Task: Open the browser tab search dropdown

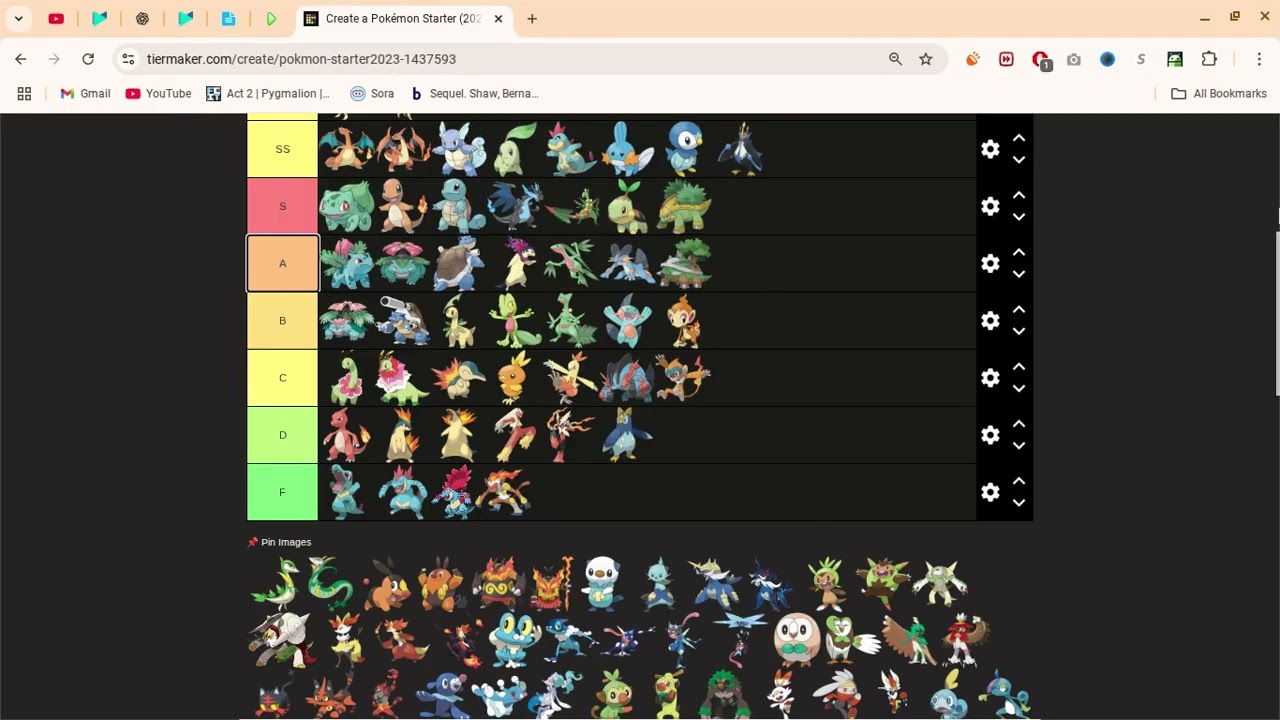Action: [18, 18]
